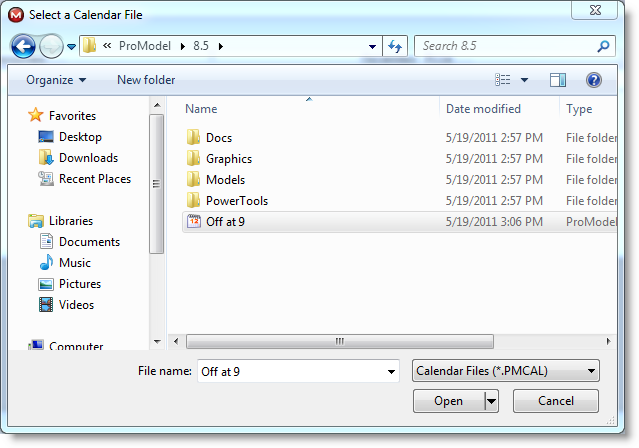Click the horizontal scrollbar in file list
Image resolution: width=639 pixels, height=448 pixels.
[340, 341]
